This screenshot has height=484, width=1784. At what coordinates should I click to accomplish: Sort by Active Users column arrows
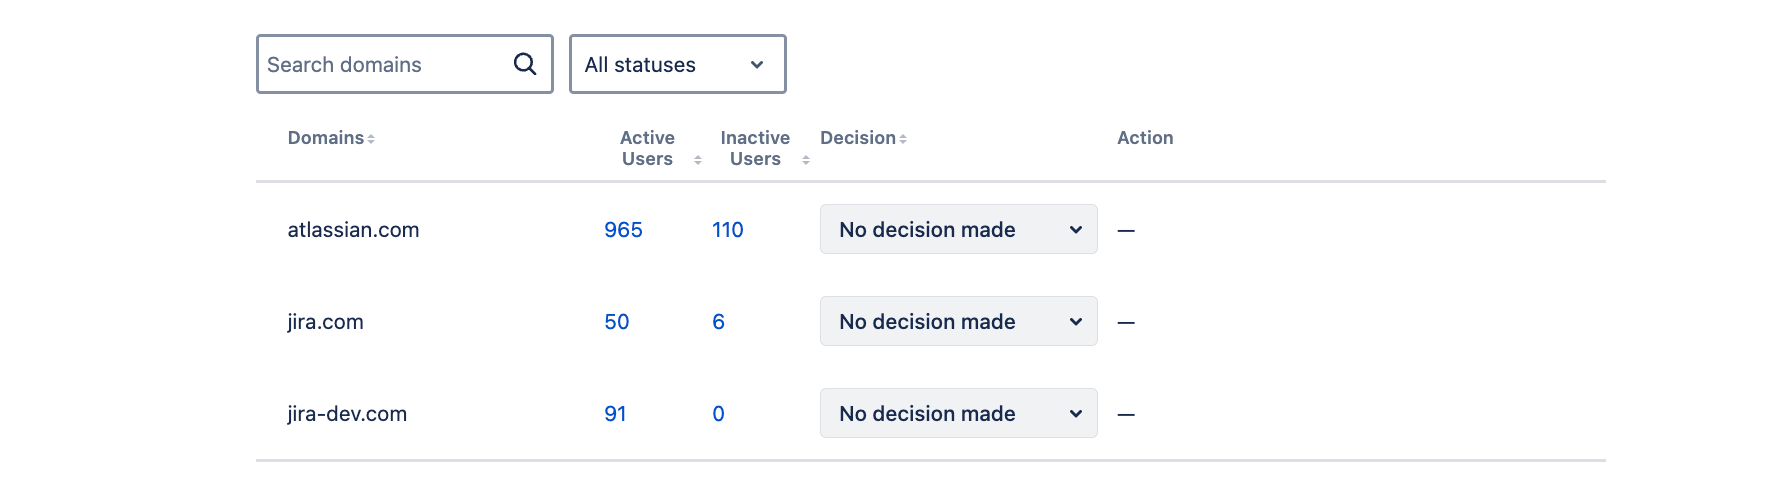[698, 160]
